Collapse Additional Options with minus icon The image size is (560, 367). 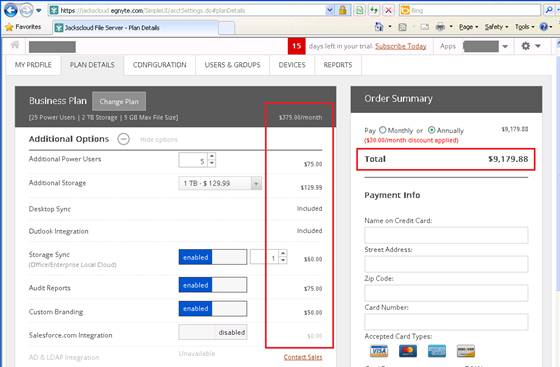[x=124, y=139]
